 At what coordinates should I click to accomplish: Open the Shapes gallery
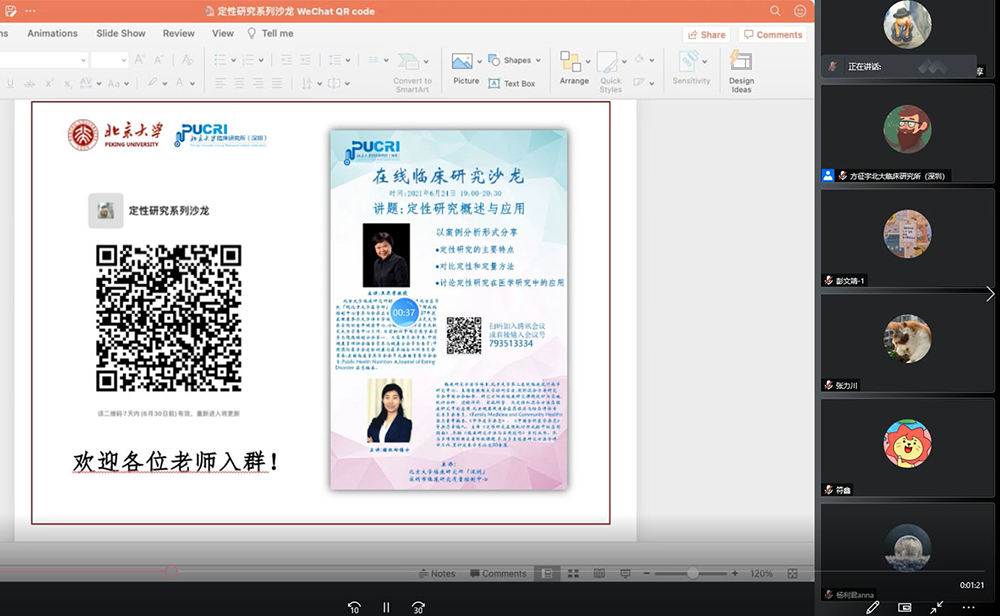coord(515,60)
